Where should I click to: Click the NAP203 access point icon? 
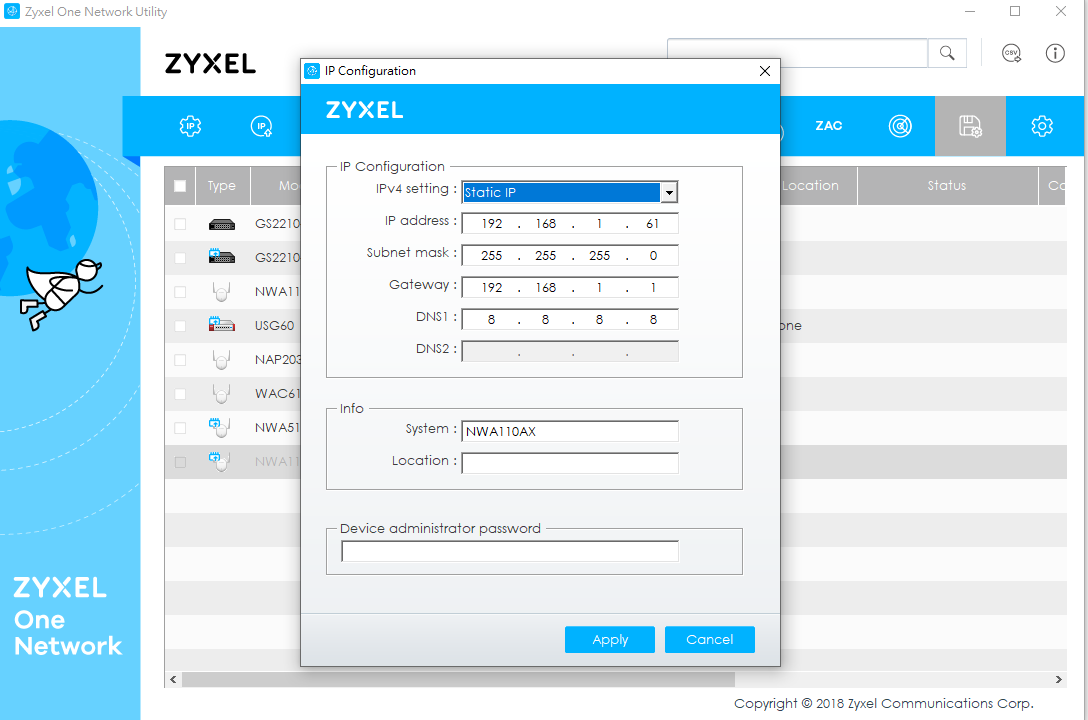(x=221, y=359)
